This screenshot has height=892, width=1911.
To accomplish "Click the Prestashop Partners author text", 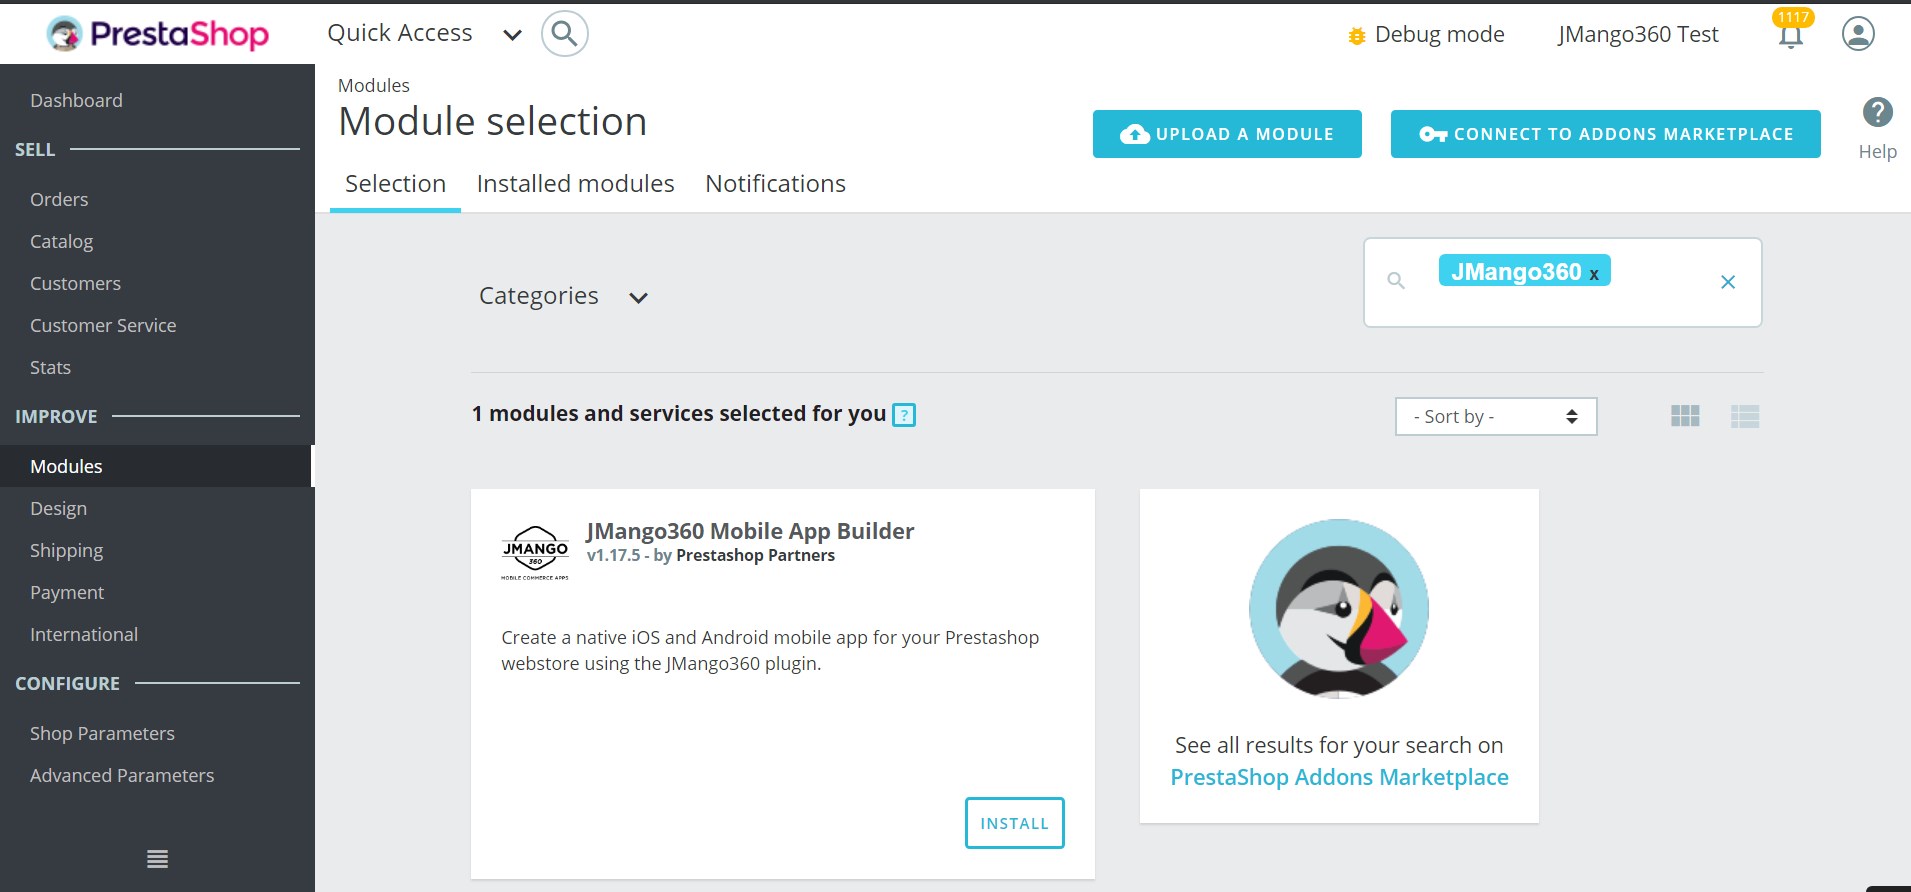I will click(x=755, y=555).
